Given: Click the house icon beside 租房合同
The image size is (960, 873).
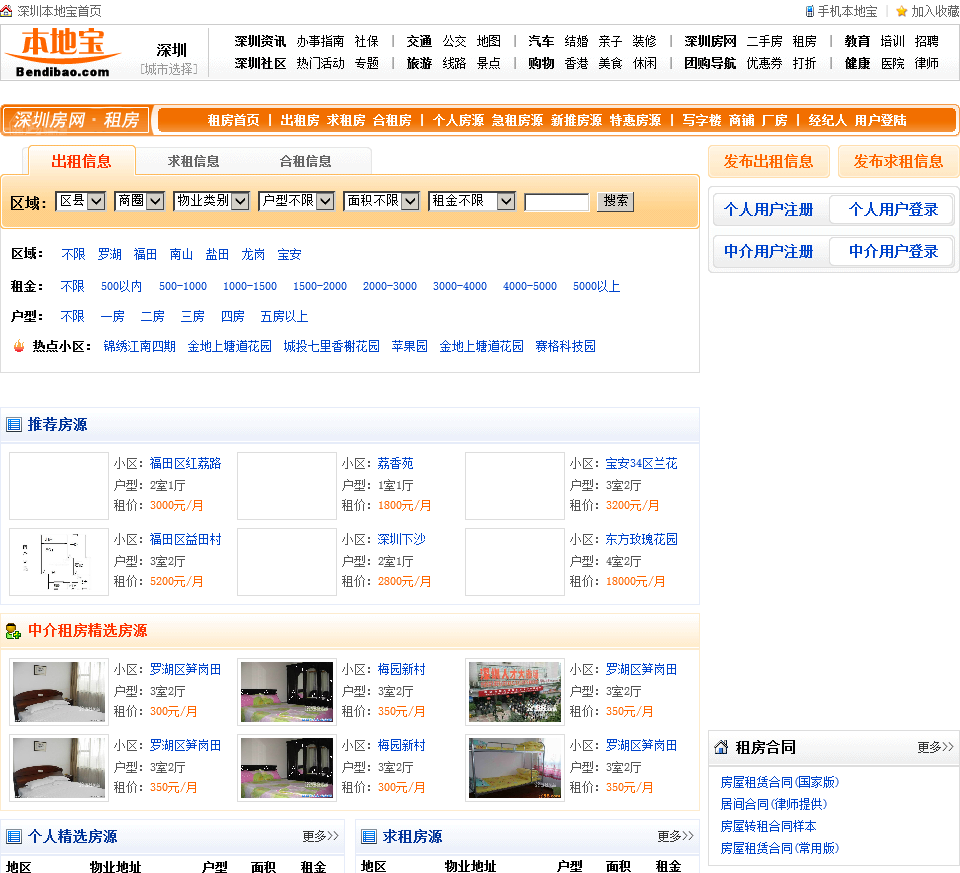Looking at the screenshot, I should (x=721, y=747).
